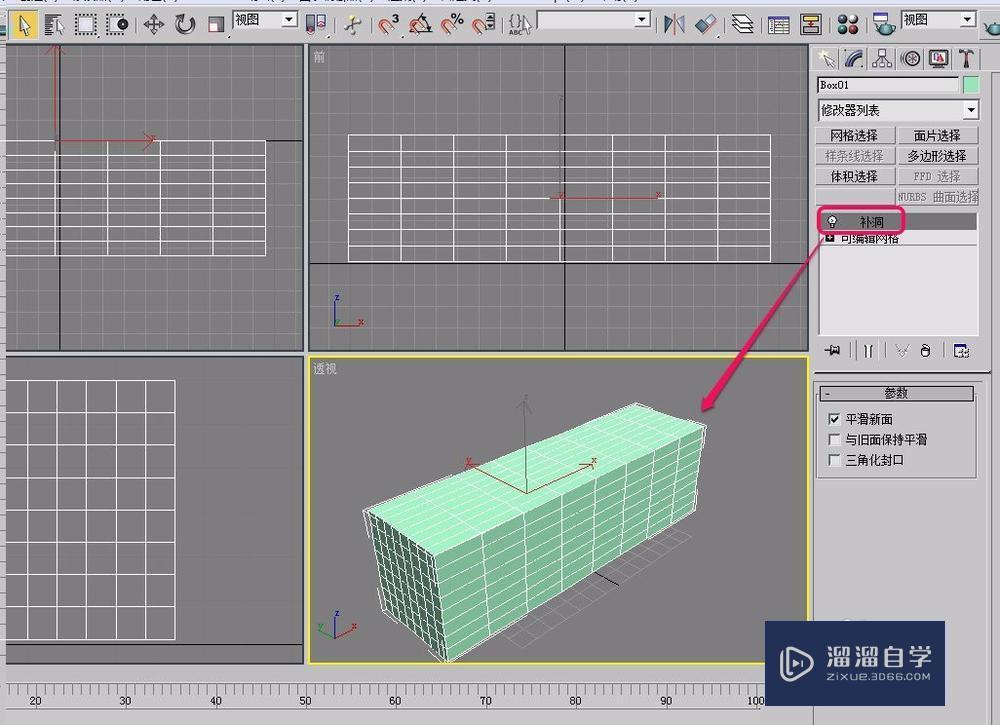Open the Material Editor
This screenshot has height=725, width=1000.
click(x=847, y=23)
